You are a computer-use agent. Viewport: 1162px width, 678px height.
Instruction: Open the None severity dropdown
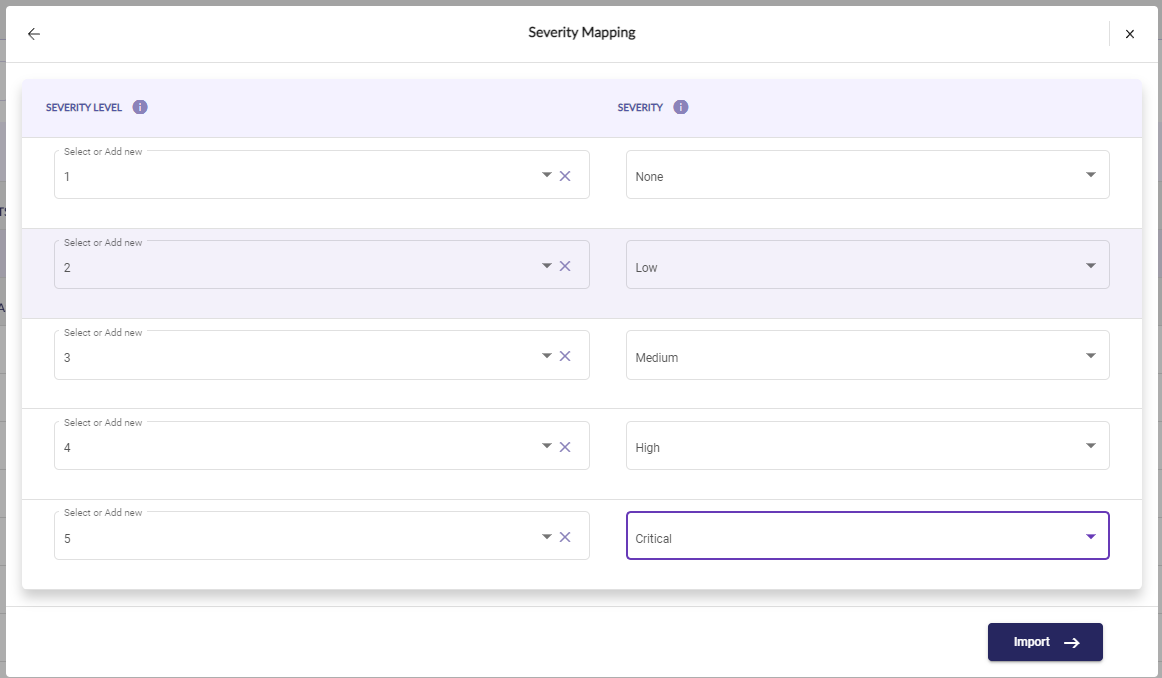click(867, 175)
